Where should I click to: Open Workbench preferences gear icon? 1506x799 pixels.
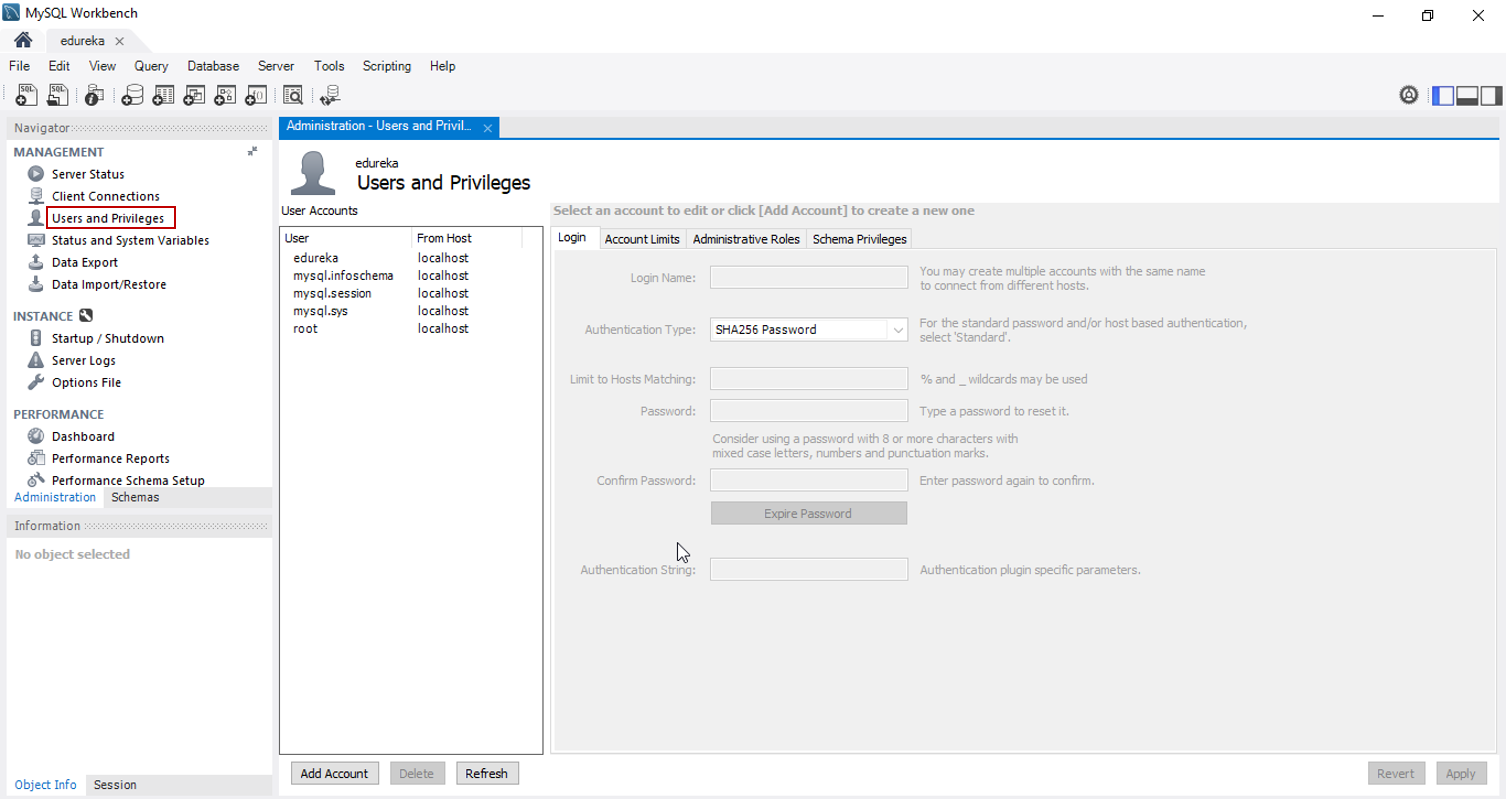pyautogui.click(x=1409, y=95)
